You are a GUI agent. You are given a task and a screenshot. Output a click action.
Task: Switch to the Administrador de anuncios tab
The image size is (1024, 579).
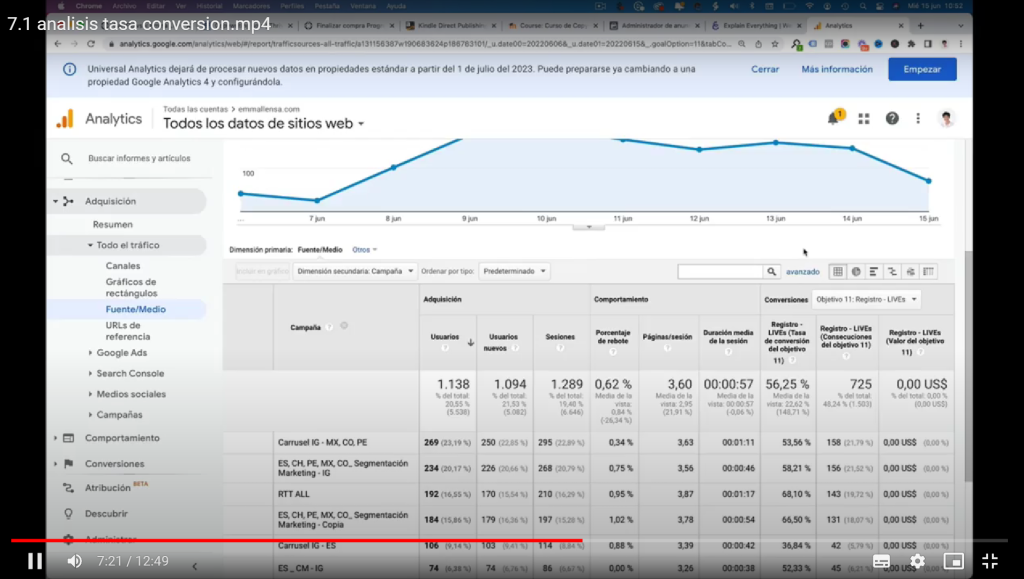[653, 25]
